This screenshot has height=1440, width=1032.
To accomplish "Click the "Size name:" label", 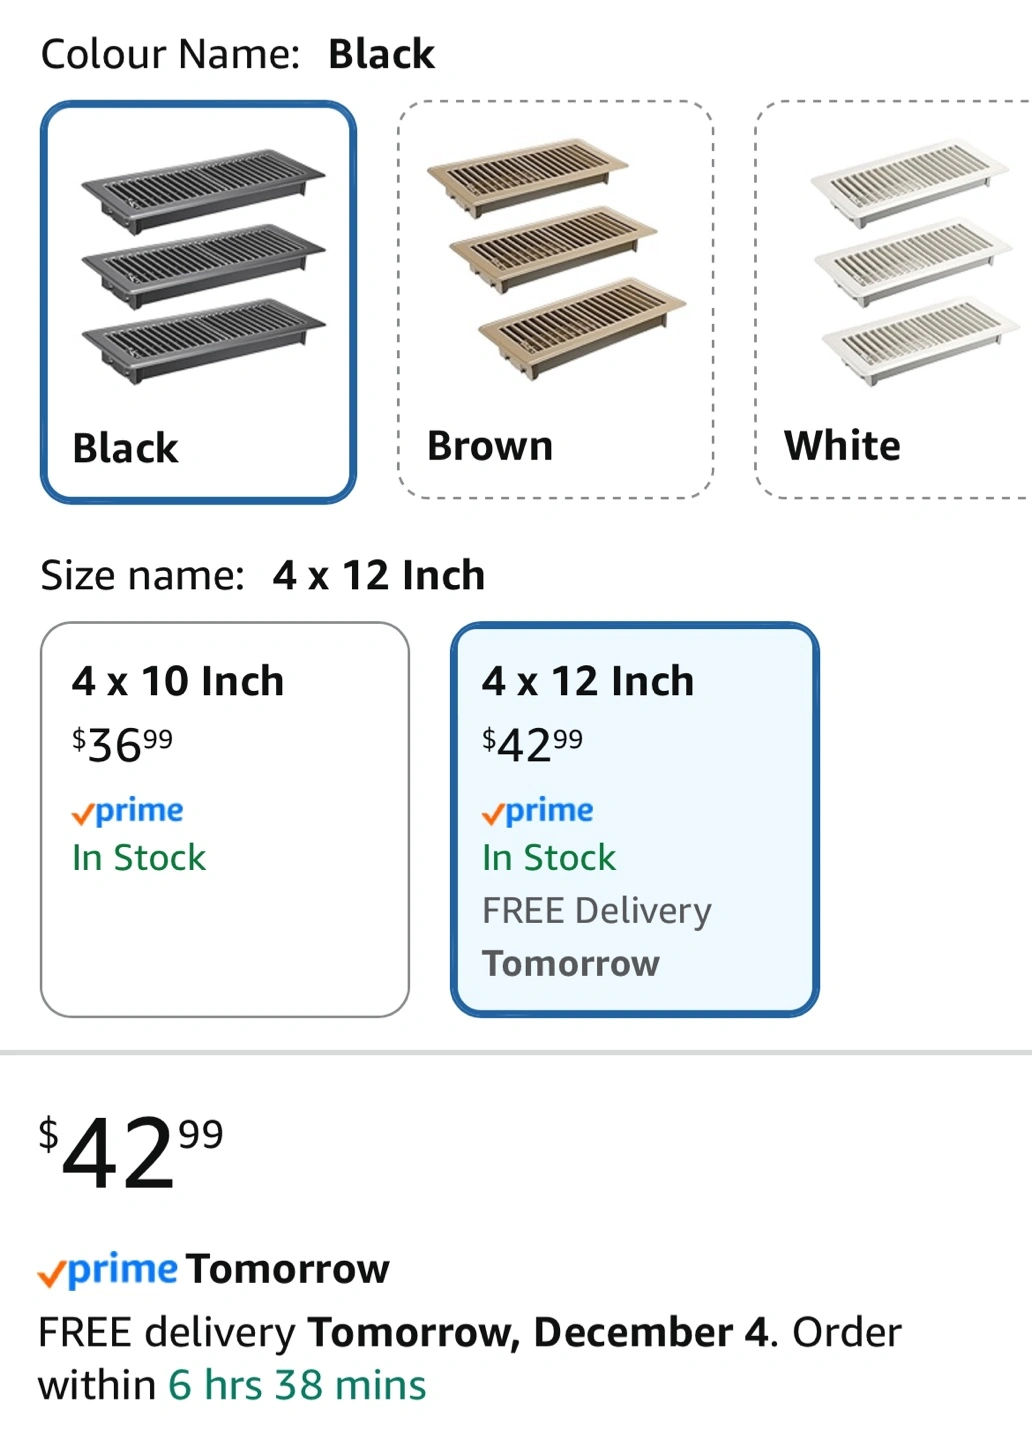I will [142, 576].
